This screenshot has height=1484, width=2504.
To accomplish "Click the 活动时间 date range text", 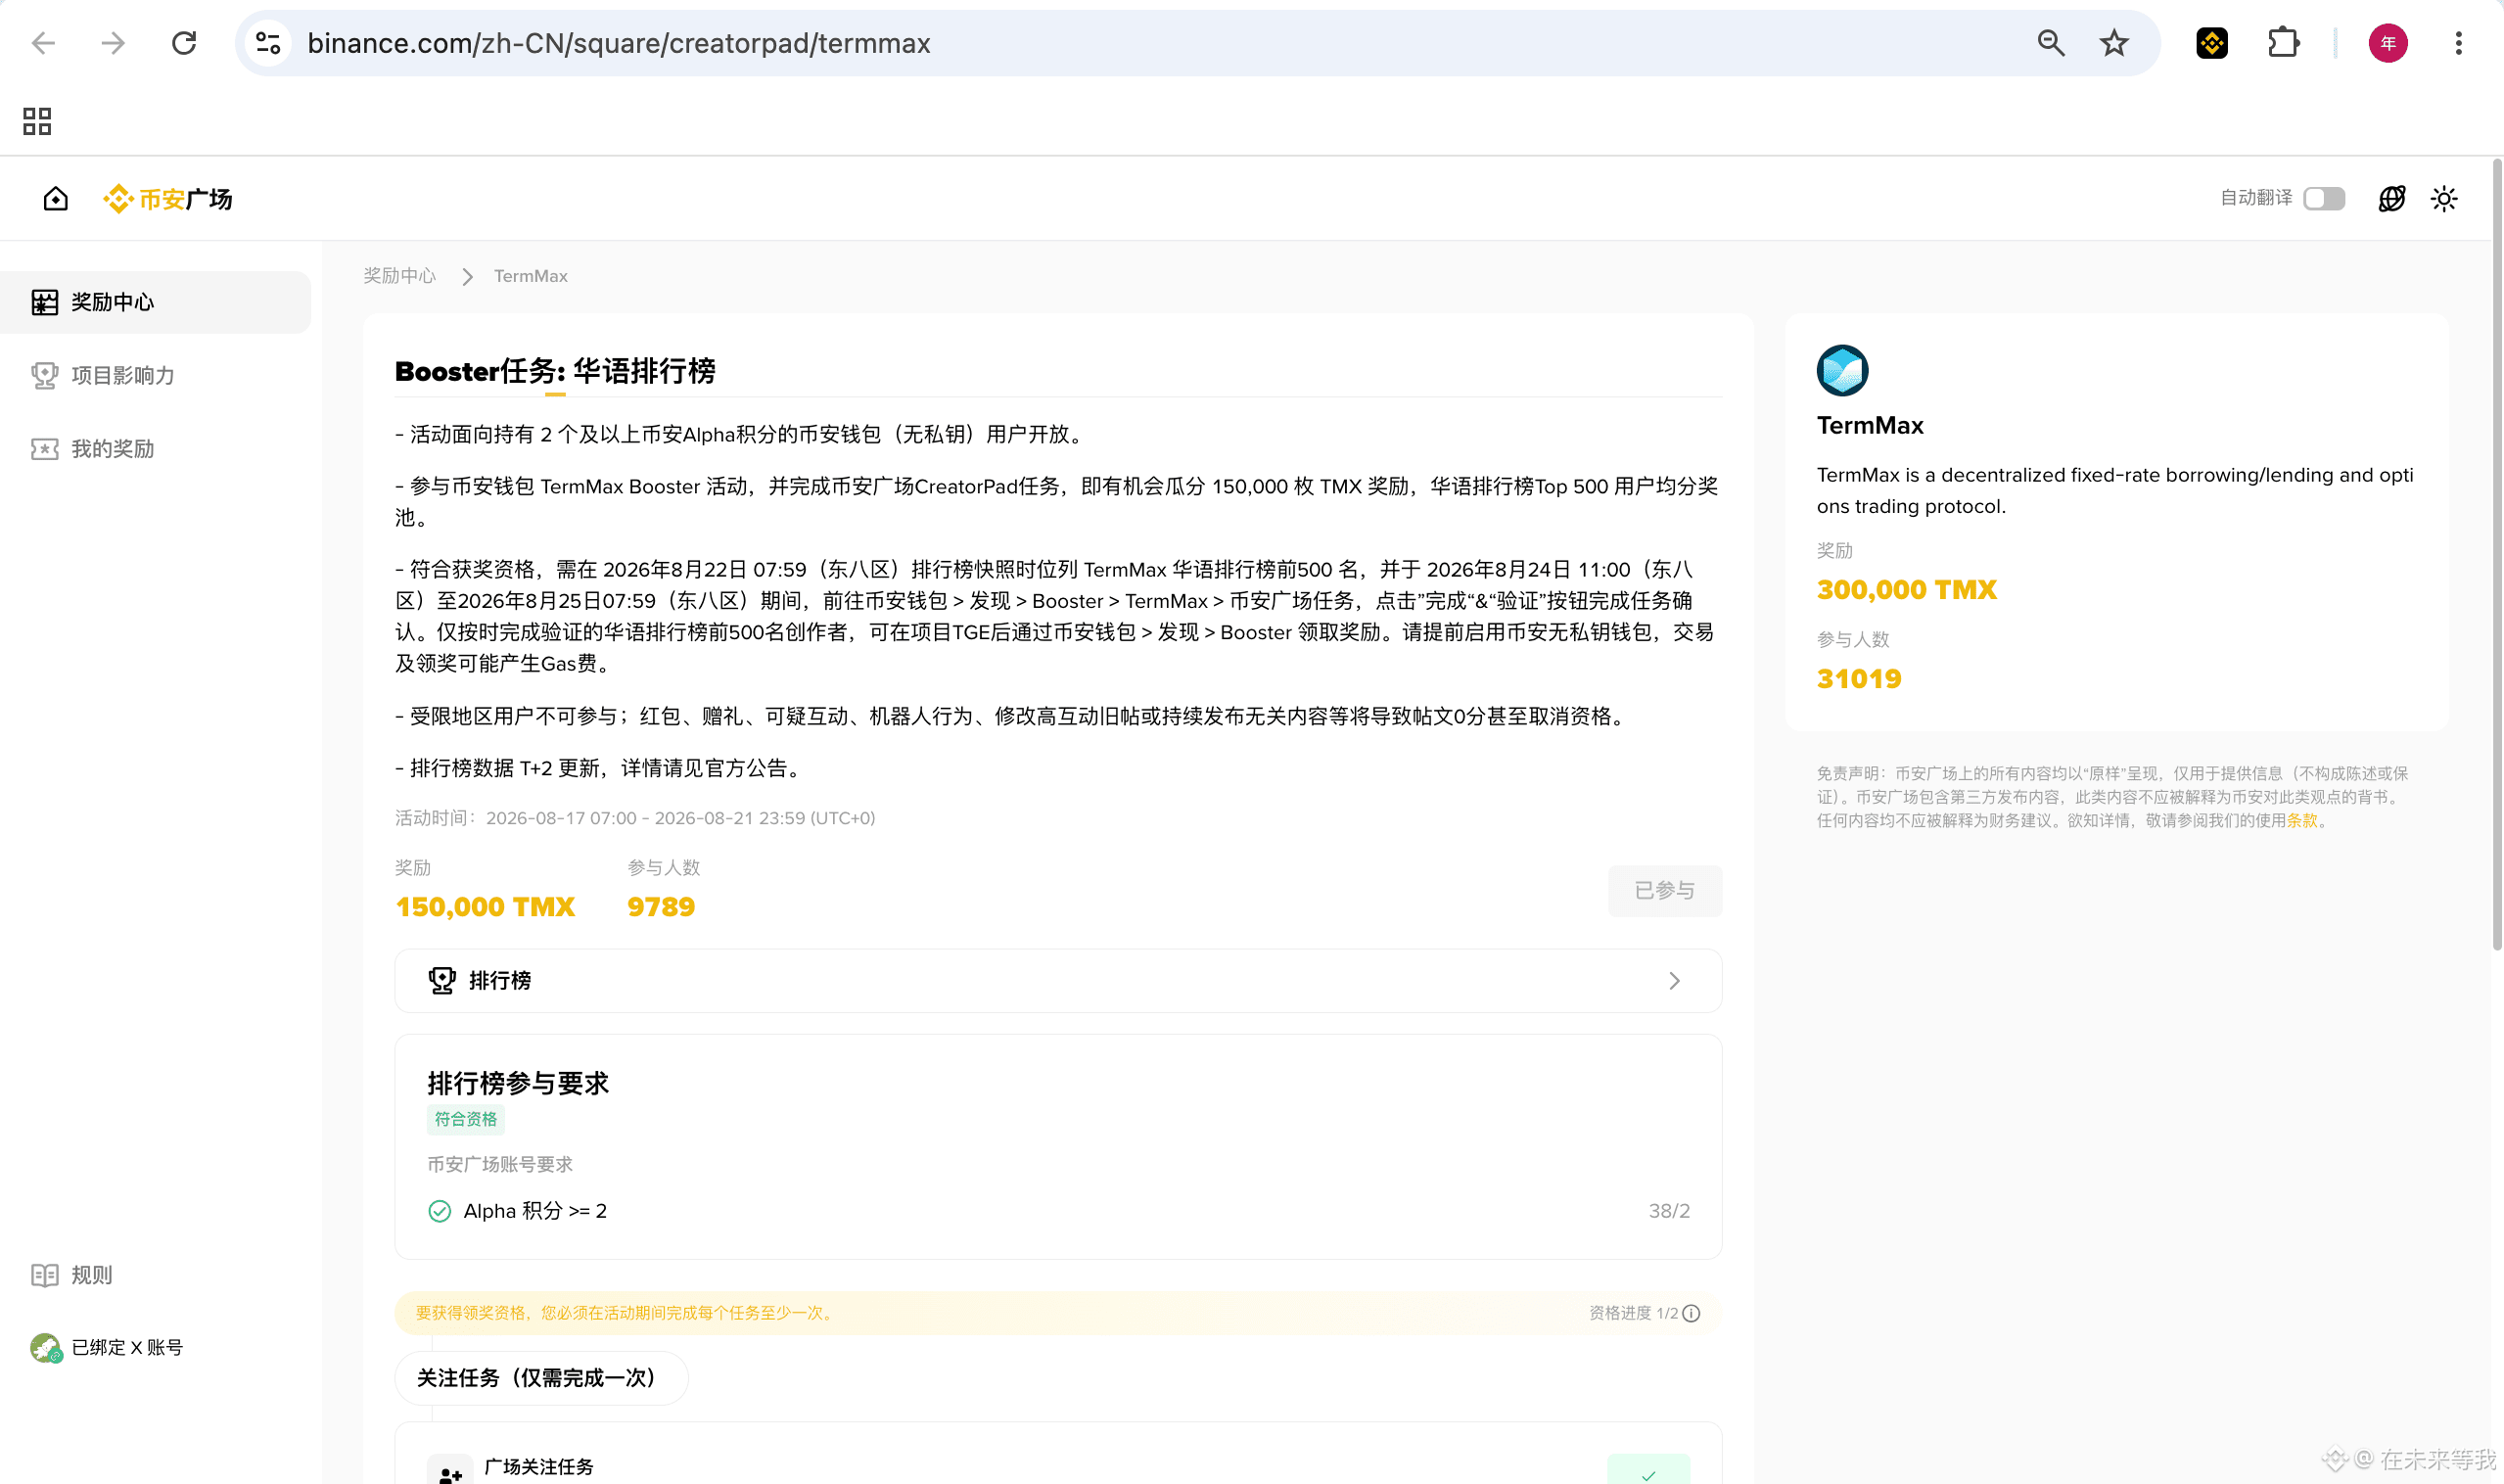I will point(635,818).
